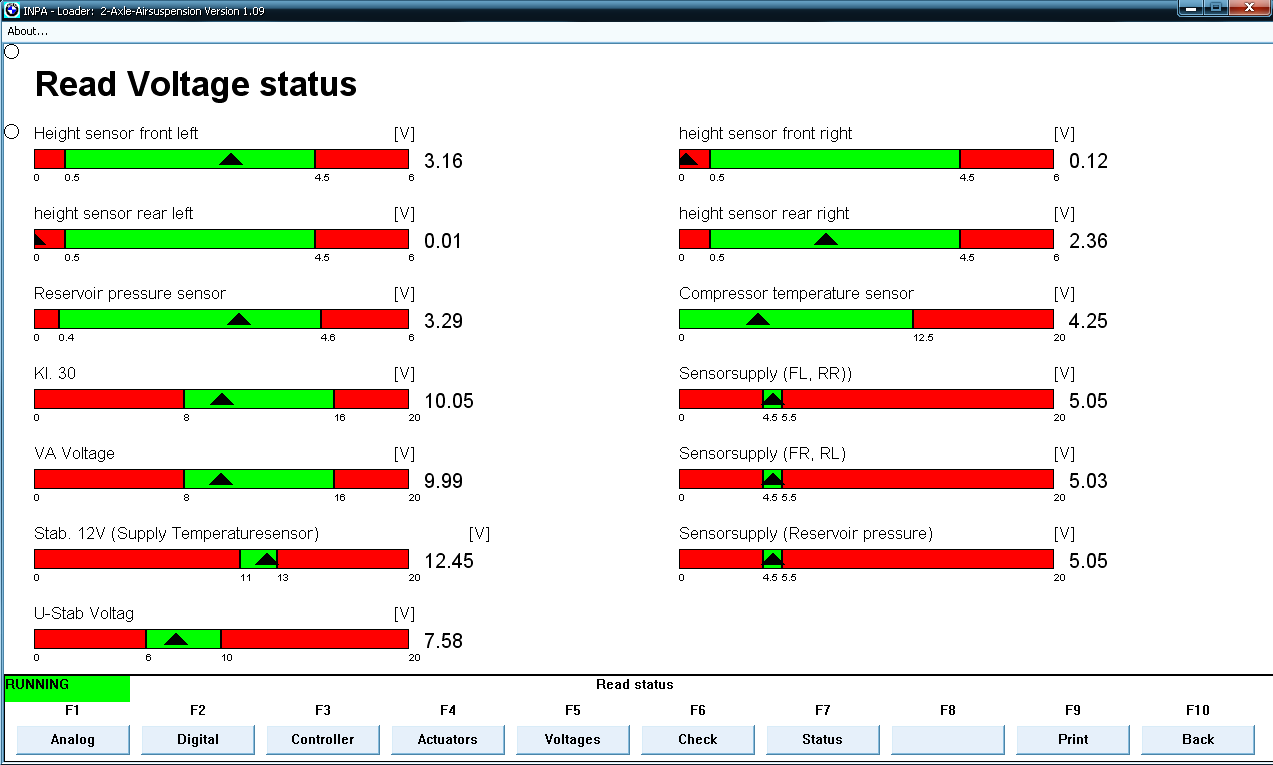This screenshot has width=1273, height=765.
Task: Click the 0.12 voltage reading
Action: tap(1089, 161)
